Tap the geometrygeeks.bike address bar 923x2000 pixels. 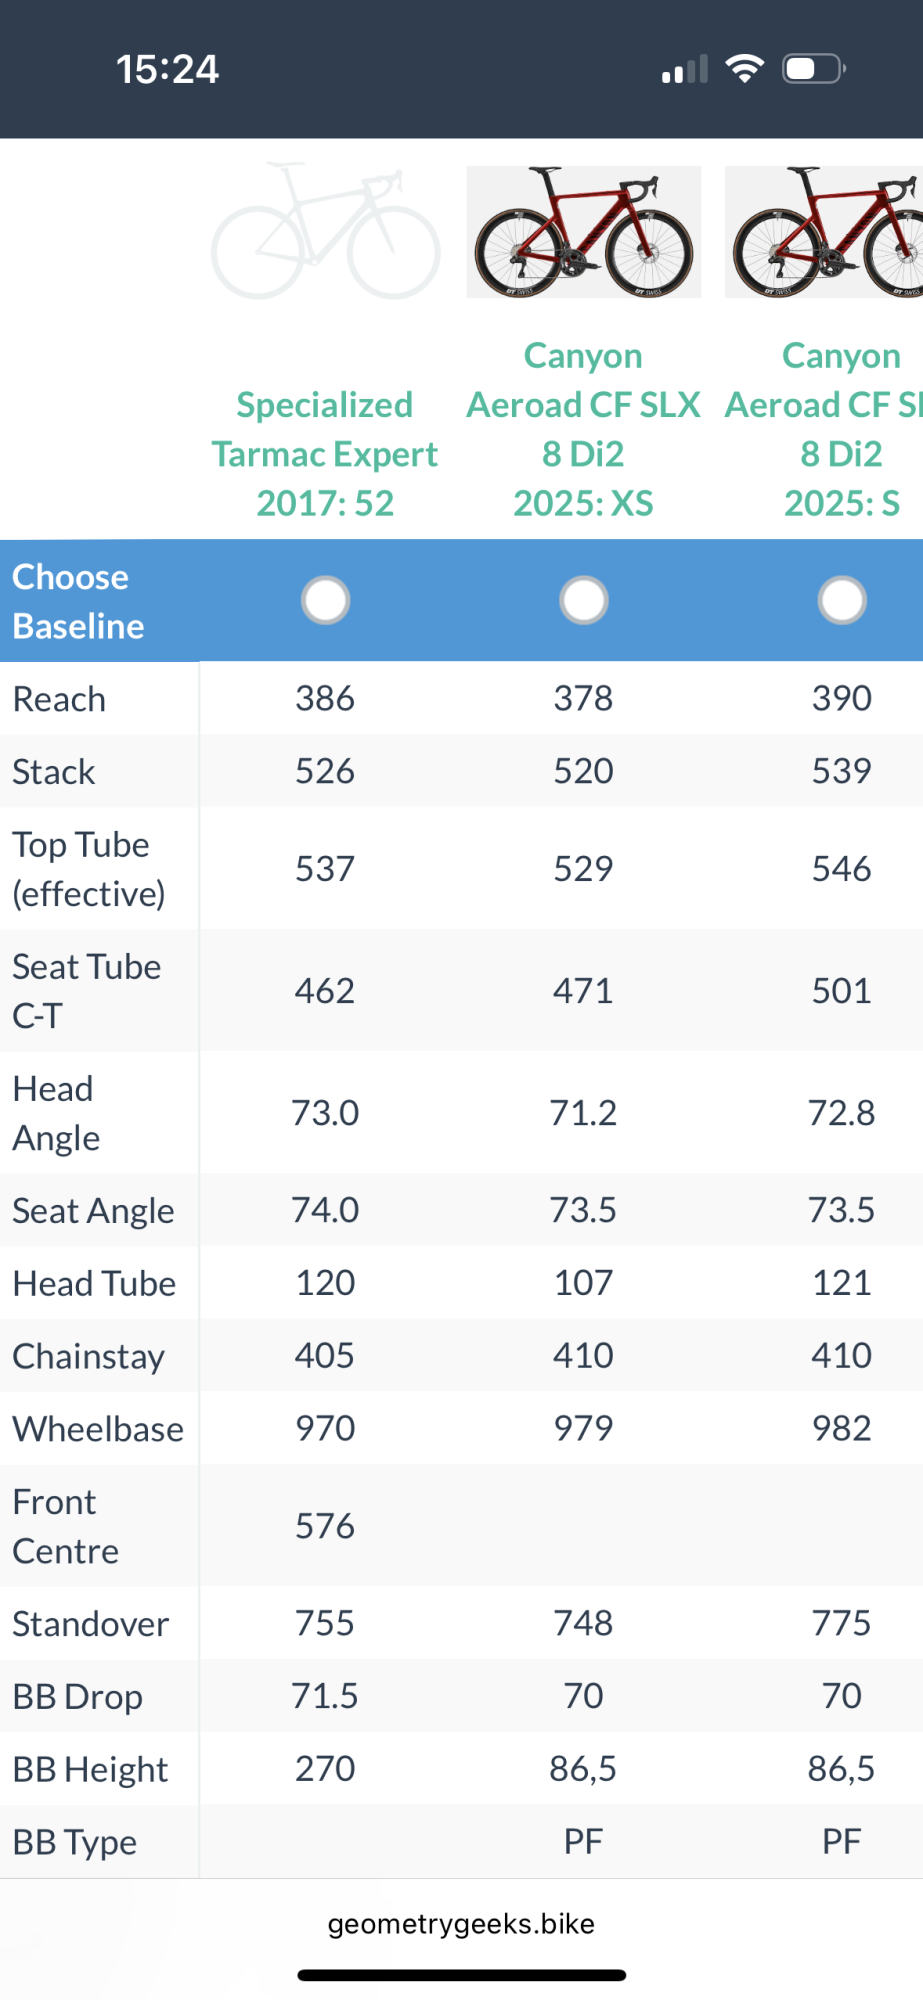click(461, 1924)
